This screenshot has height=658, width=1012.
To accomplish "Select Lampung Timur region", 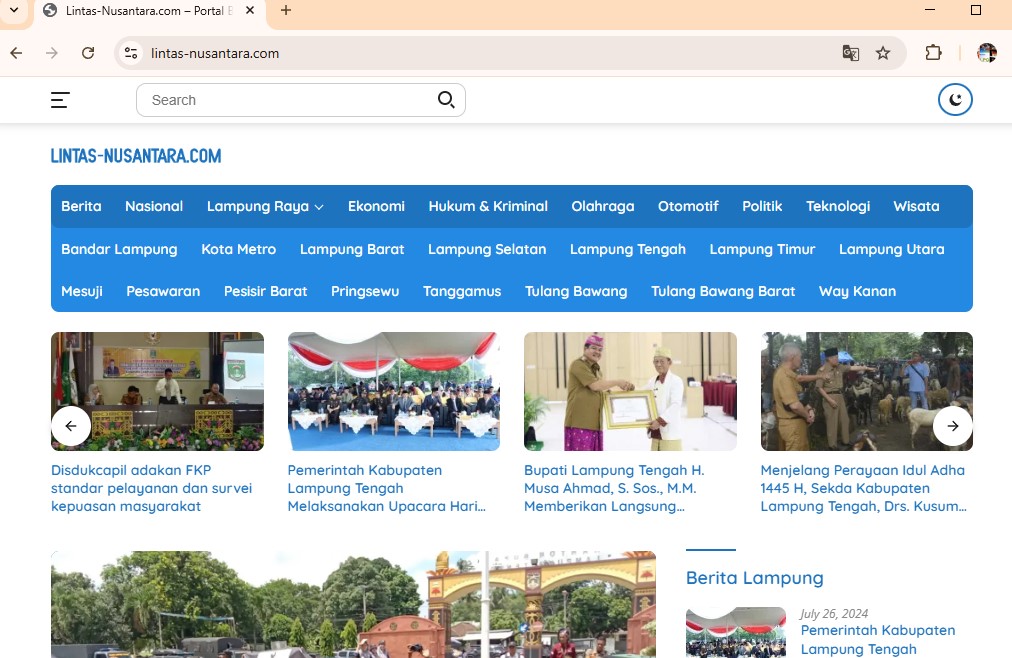I will 762,249.
